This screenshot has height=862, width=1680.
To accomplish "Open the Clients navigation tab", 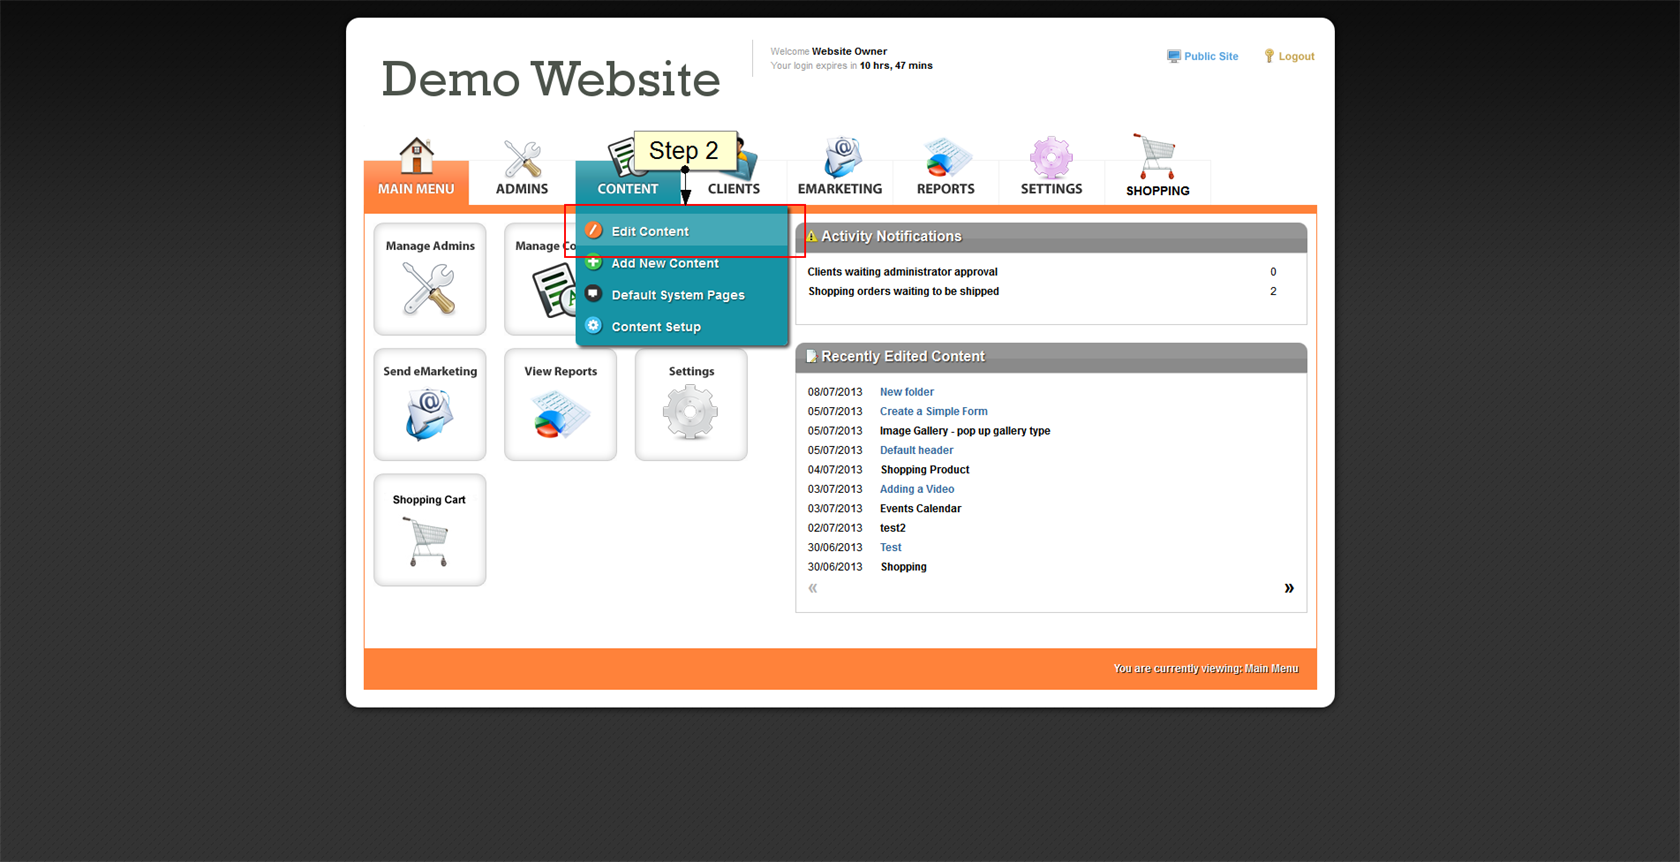I will [734, 188].
